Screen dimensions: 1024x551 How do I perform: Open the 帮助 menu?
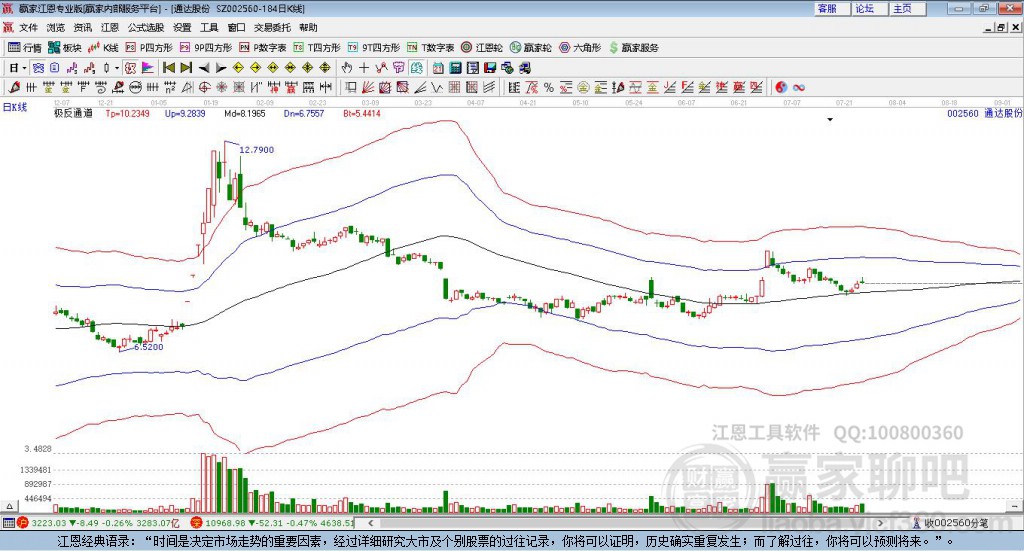308,27
